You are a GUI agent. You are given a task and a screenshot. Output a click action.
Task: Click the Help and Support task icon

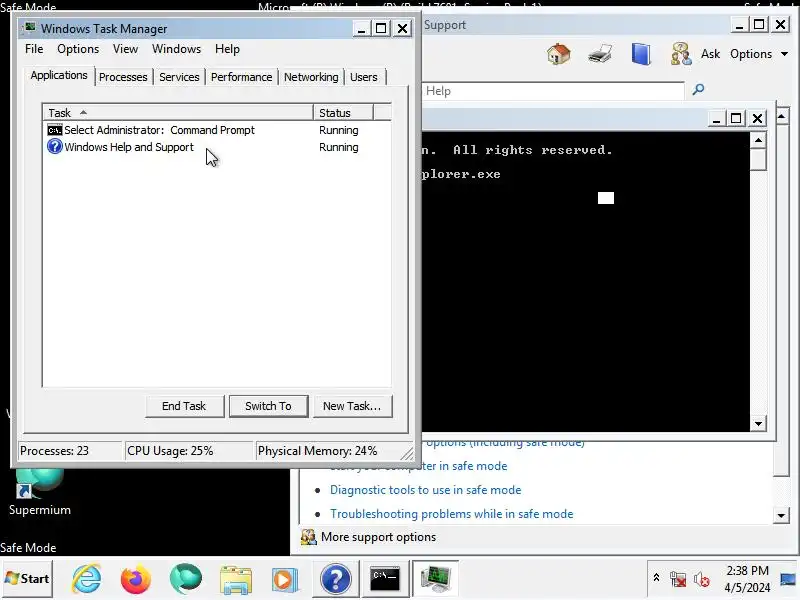pyautogui.click(x=55, y=147)
